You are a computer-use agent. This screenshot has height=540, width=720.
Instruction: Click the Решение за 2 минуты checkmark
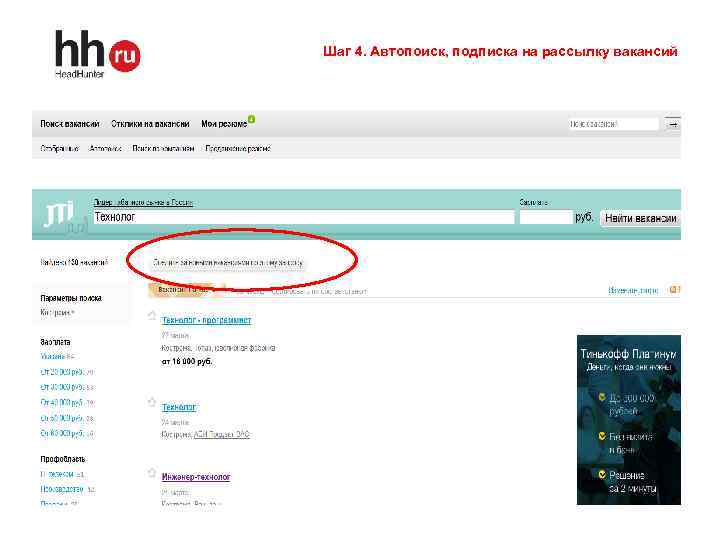pyautogui.click(x=602, y=475)
